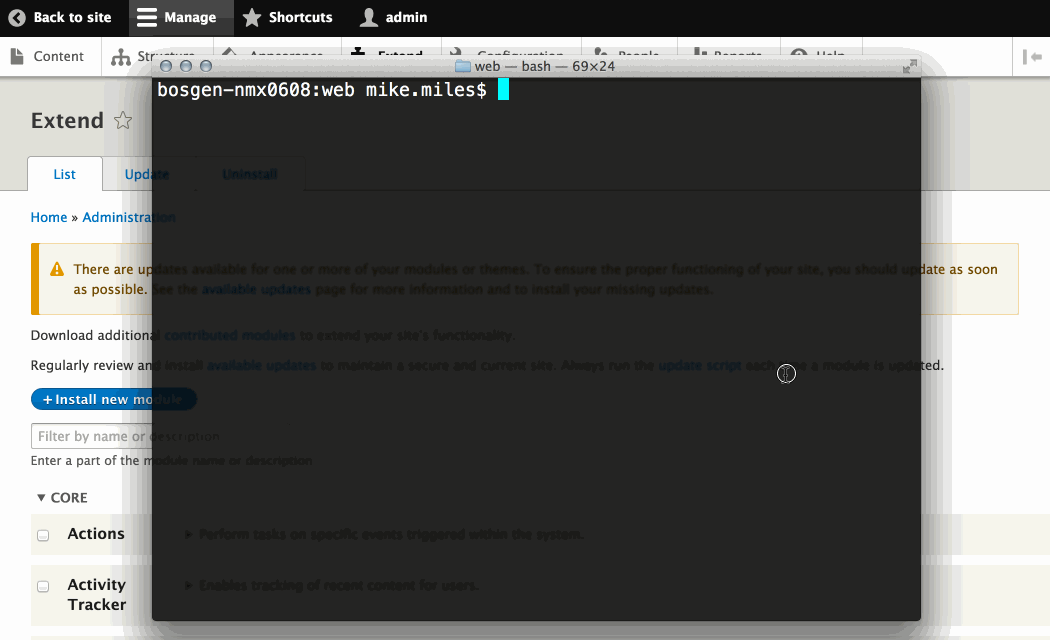This screenshot has height=640, width=1050.
Task: Click the Structure hierarchy icon
Action: click(121, 57)
